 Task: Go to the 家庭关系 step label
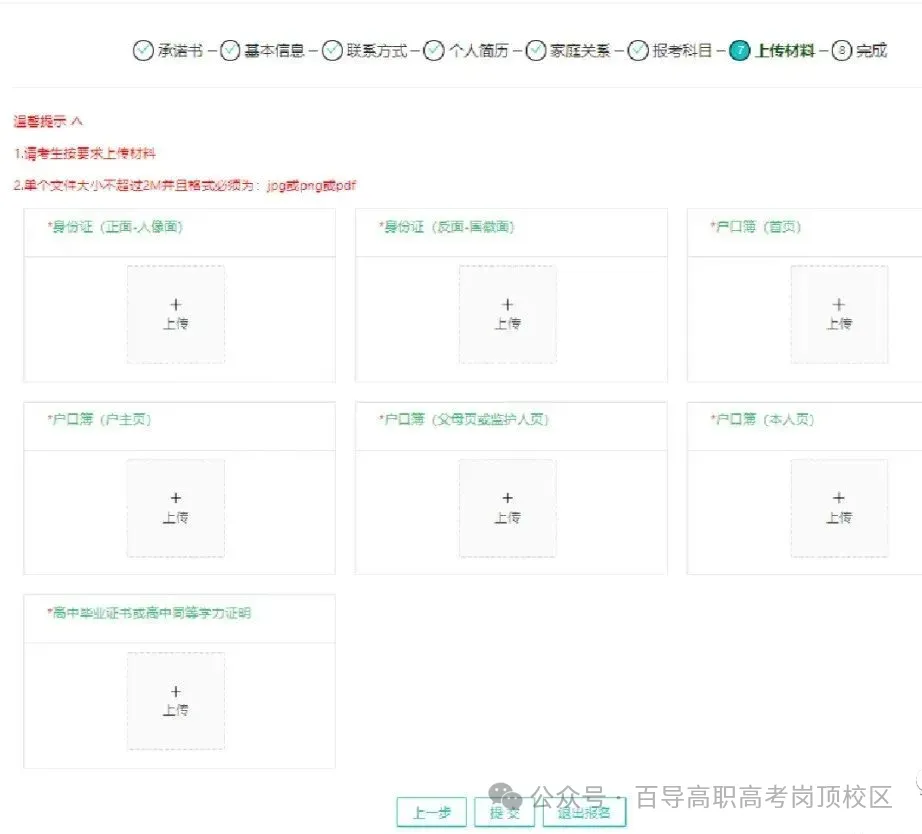point(580,51)
